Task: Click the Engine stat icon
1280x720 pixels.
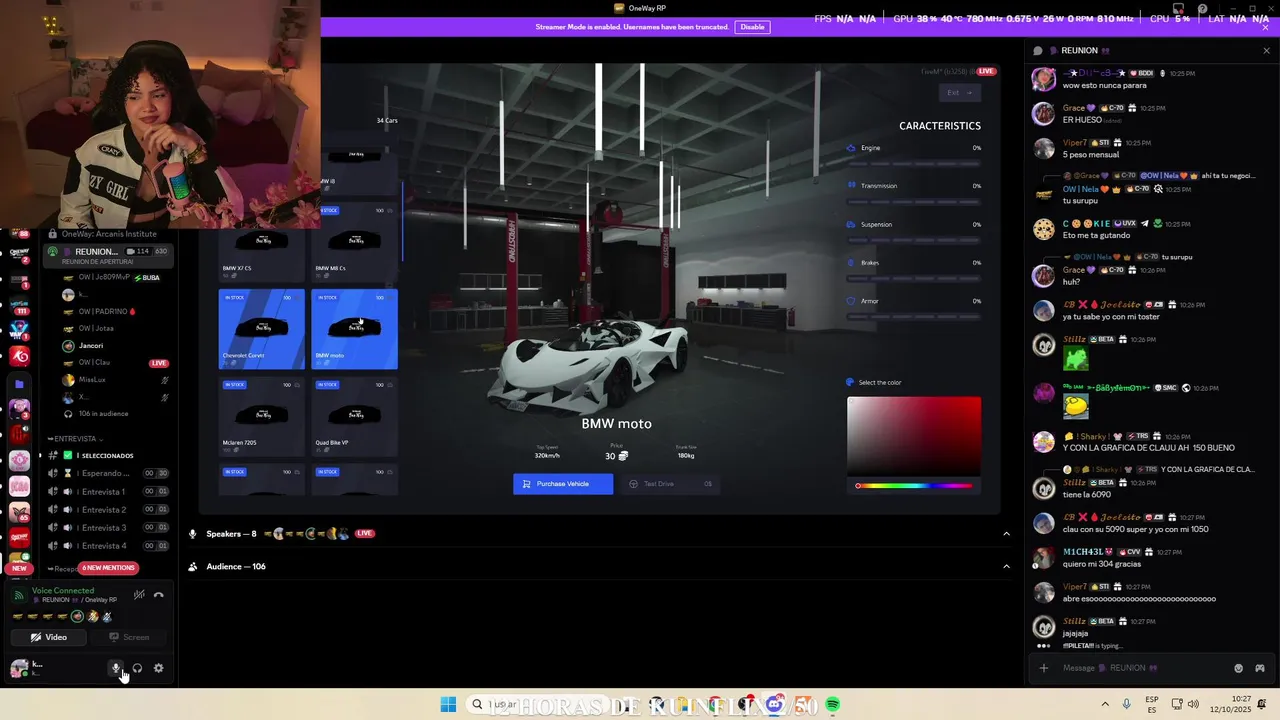Action: tap(852, 148)
